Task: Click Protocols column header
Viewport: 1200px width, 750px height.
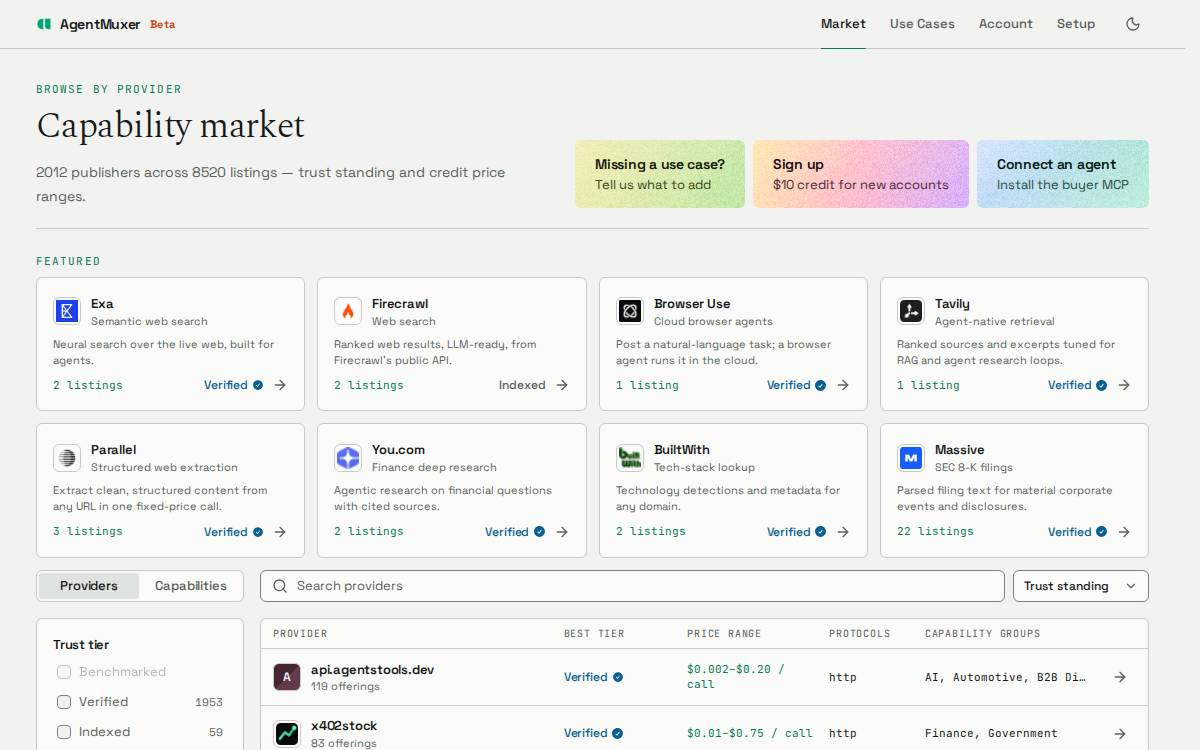Action: tap(859, 633)
